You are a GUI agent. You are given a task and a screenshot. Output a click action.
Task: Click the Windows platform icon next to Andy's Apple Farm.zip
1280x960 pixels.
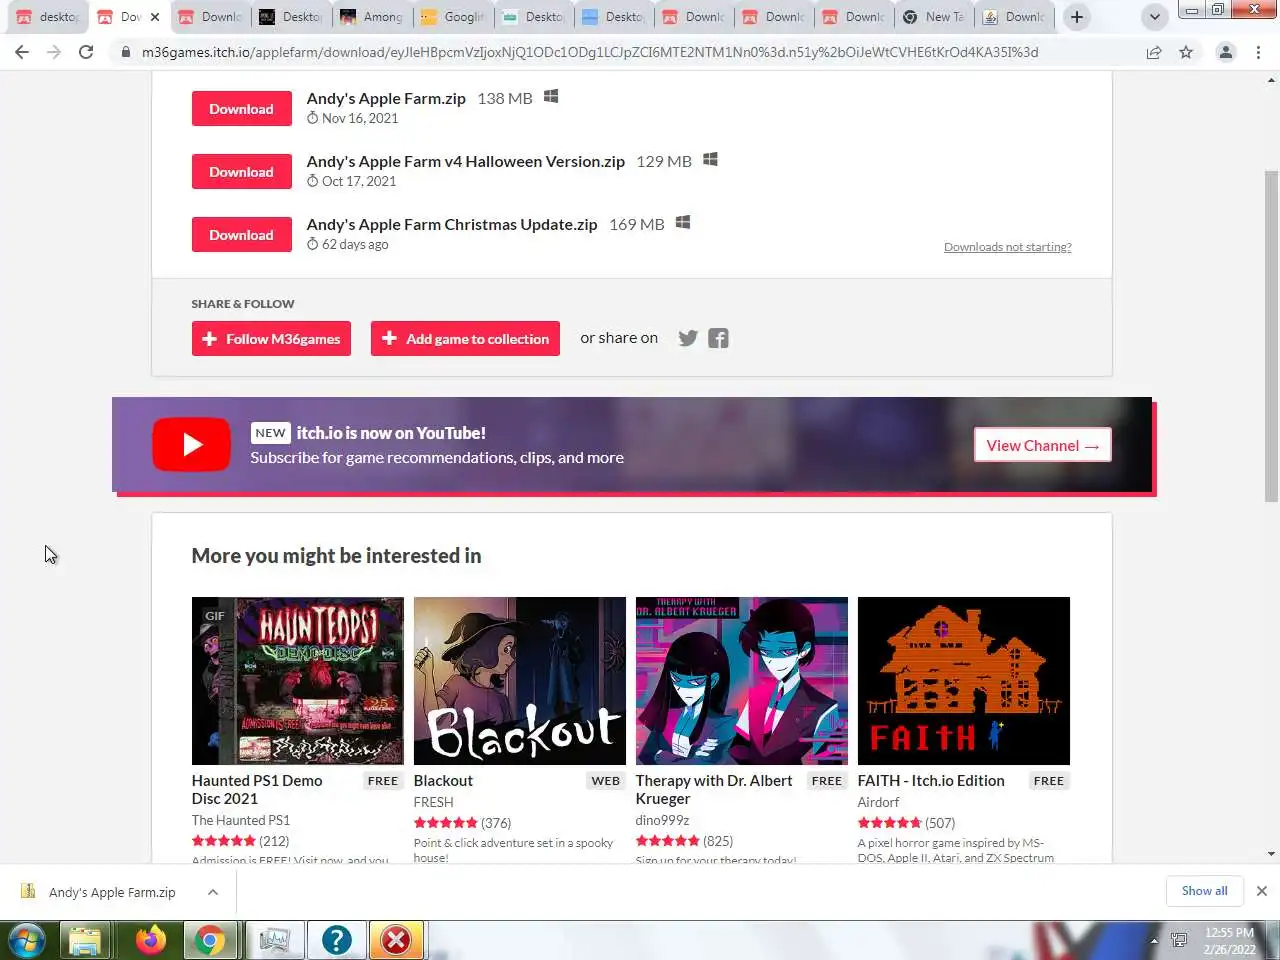click(550, 96)
